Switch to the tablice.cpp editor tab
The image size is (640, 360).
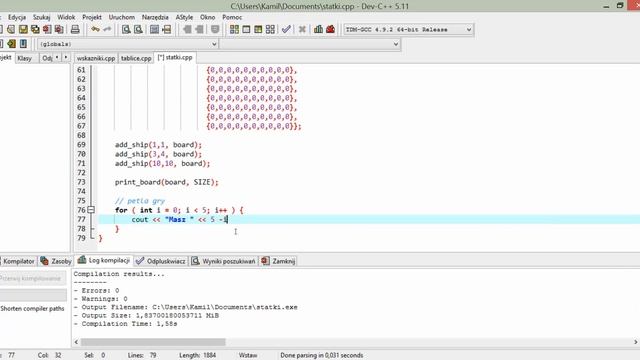pos(136,58)
